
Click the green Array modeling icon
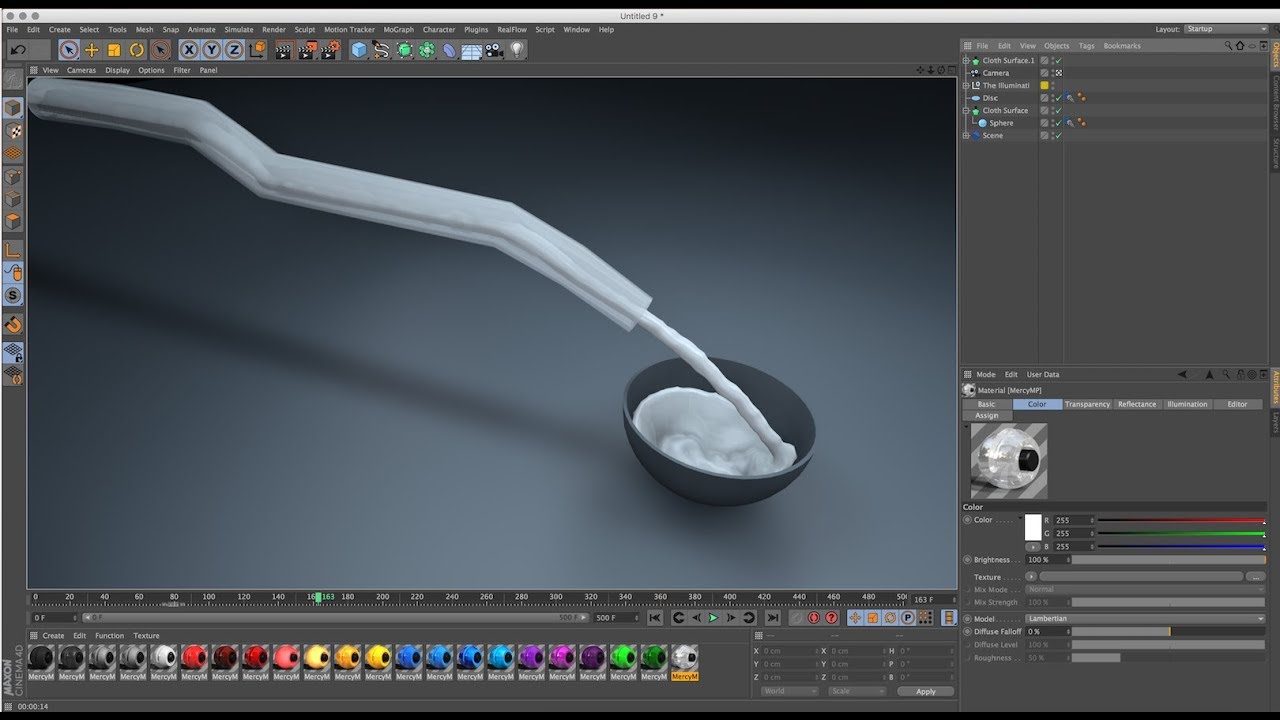[427, 50]
